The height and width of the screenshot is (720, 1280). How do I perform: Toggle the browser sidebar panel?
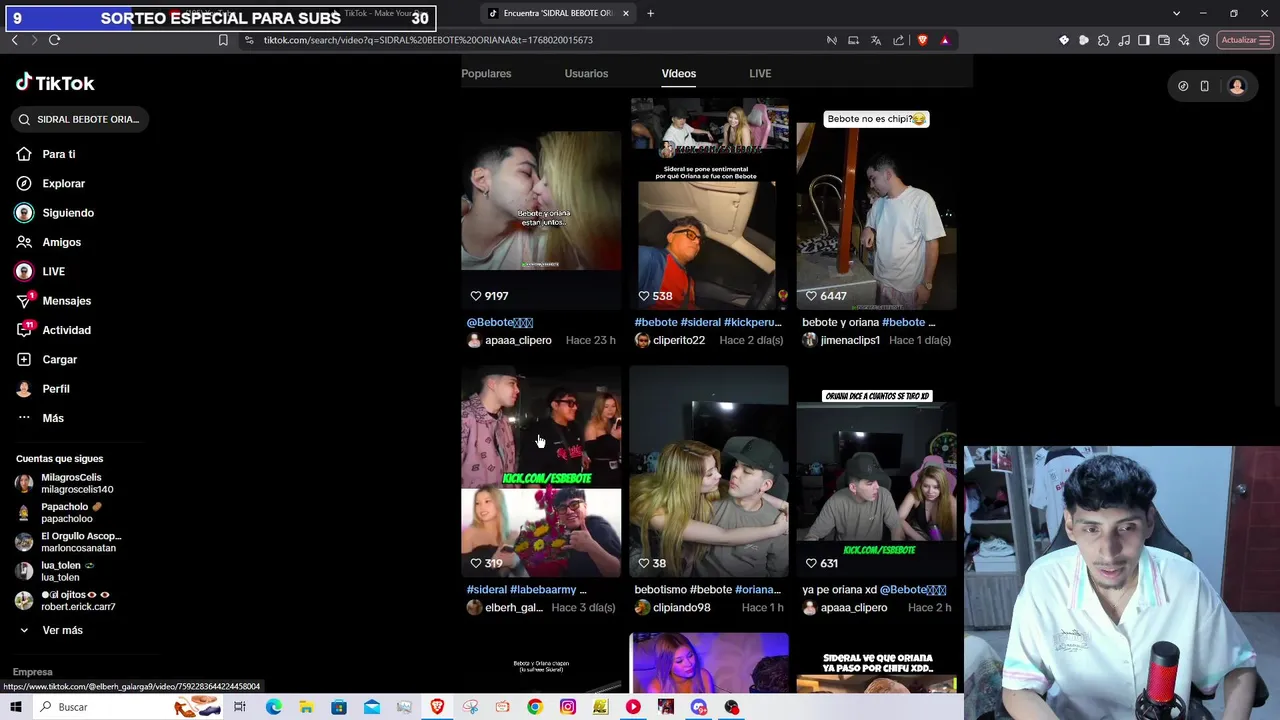point(1144,40)
